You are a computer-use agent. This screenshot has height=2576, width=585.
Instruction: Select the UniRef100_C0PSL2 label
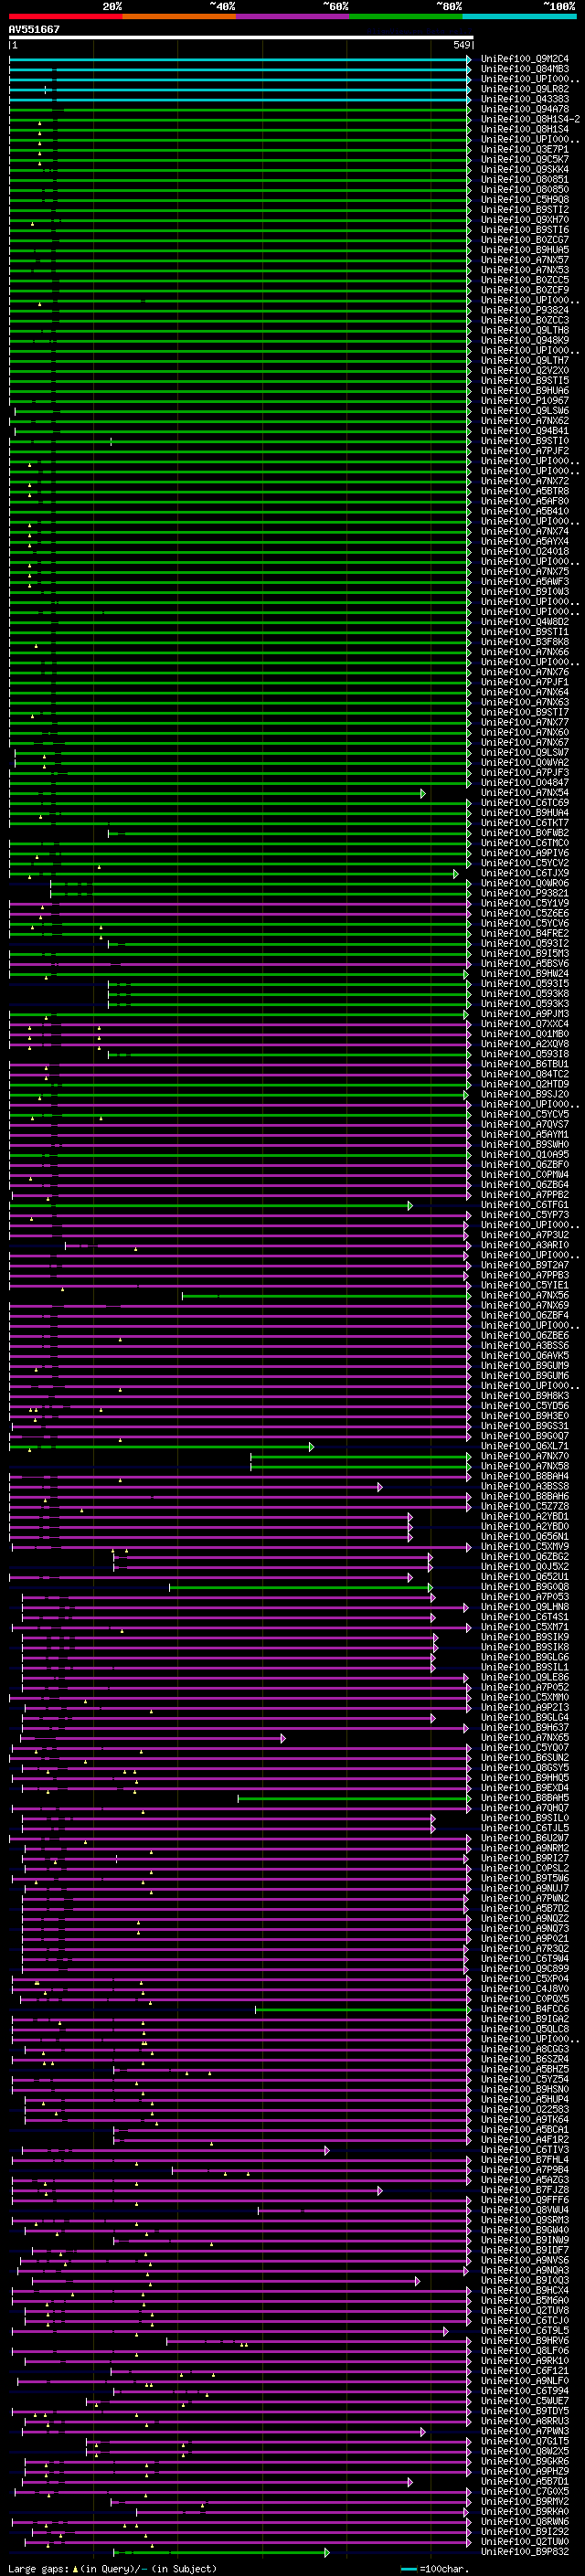(x=525, y=1867)
